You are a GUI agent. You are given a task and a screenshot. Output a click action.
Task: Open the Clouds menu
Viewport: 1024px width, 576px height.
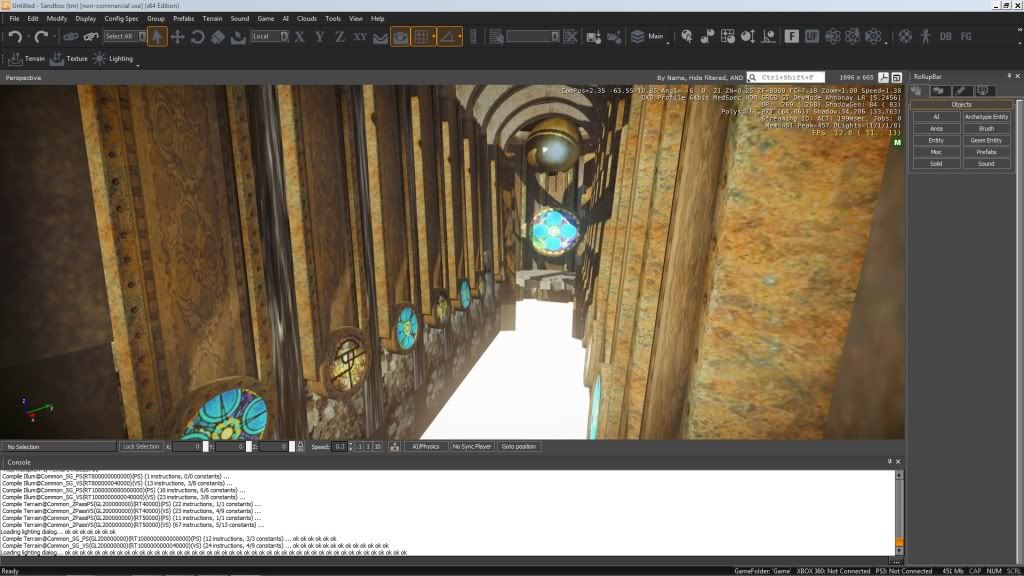coord(306,18)
